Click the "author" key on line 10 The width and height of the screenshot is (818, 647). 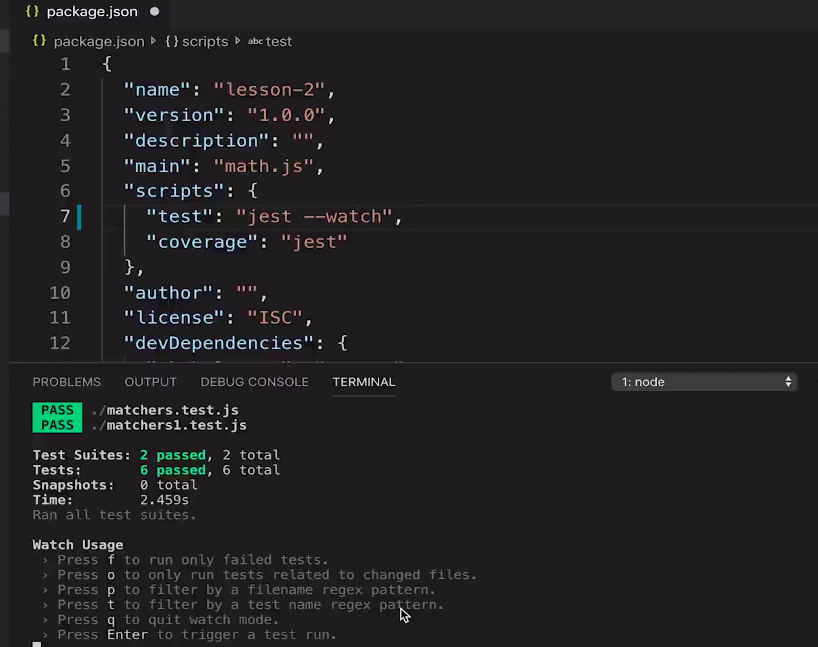click(169, 293)
